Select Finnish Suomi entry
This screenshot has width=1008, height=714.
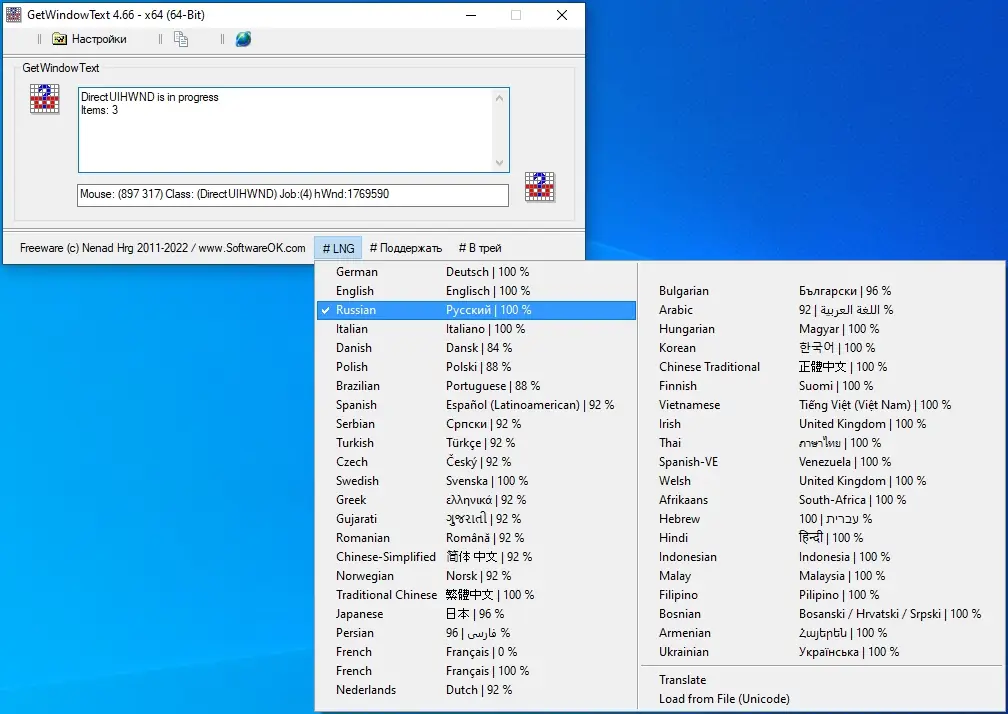(x=821, y=386)
